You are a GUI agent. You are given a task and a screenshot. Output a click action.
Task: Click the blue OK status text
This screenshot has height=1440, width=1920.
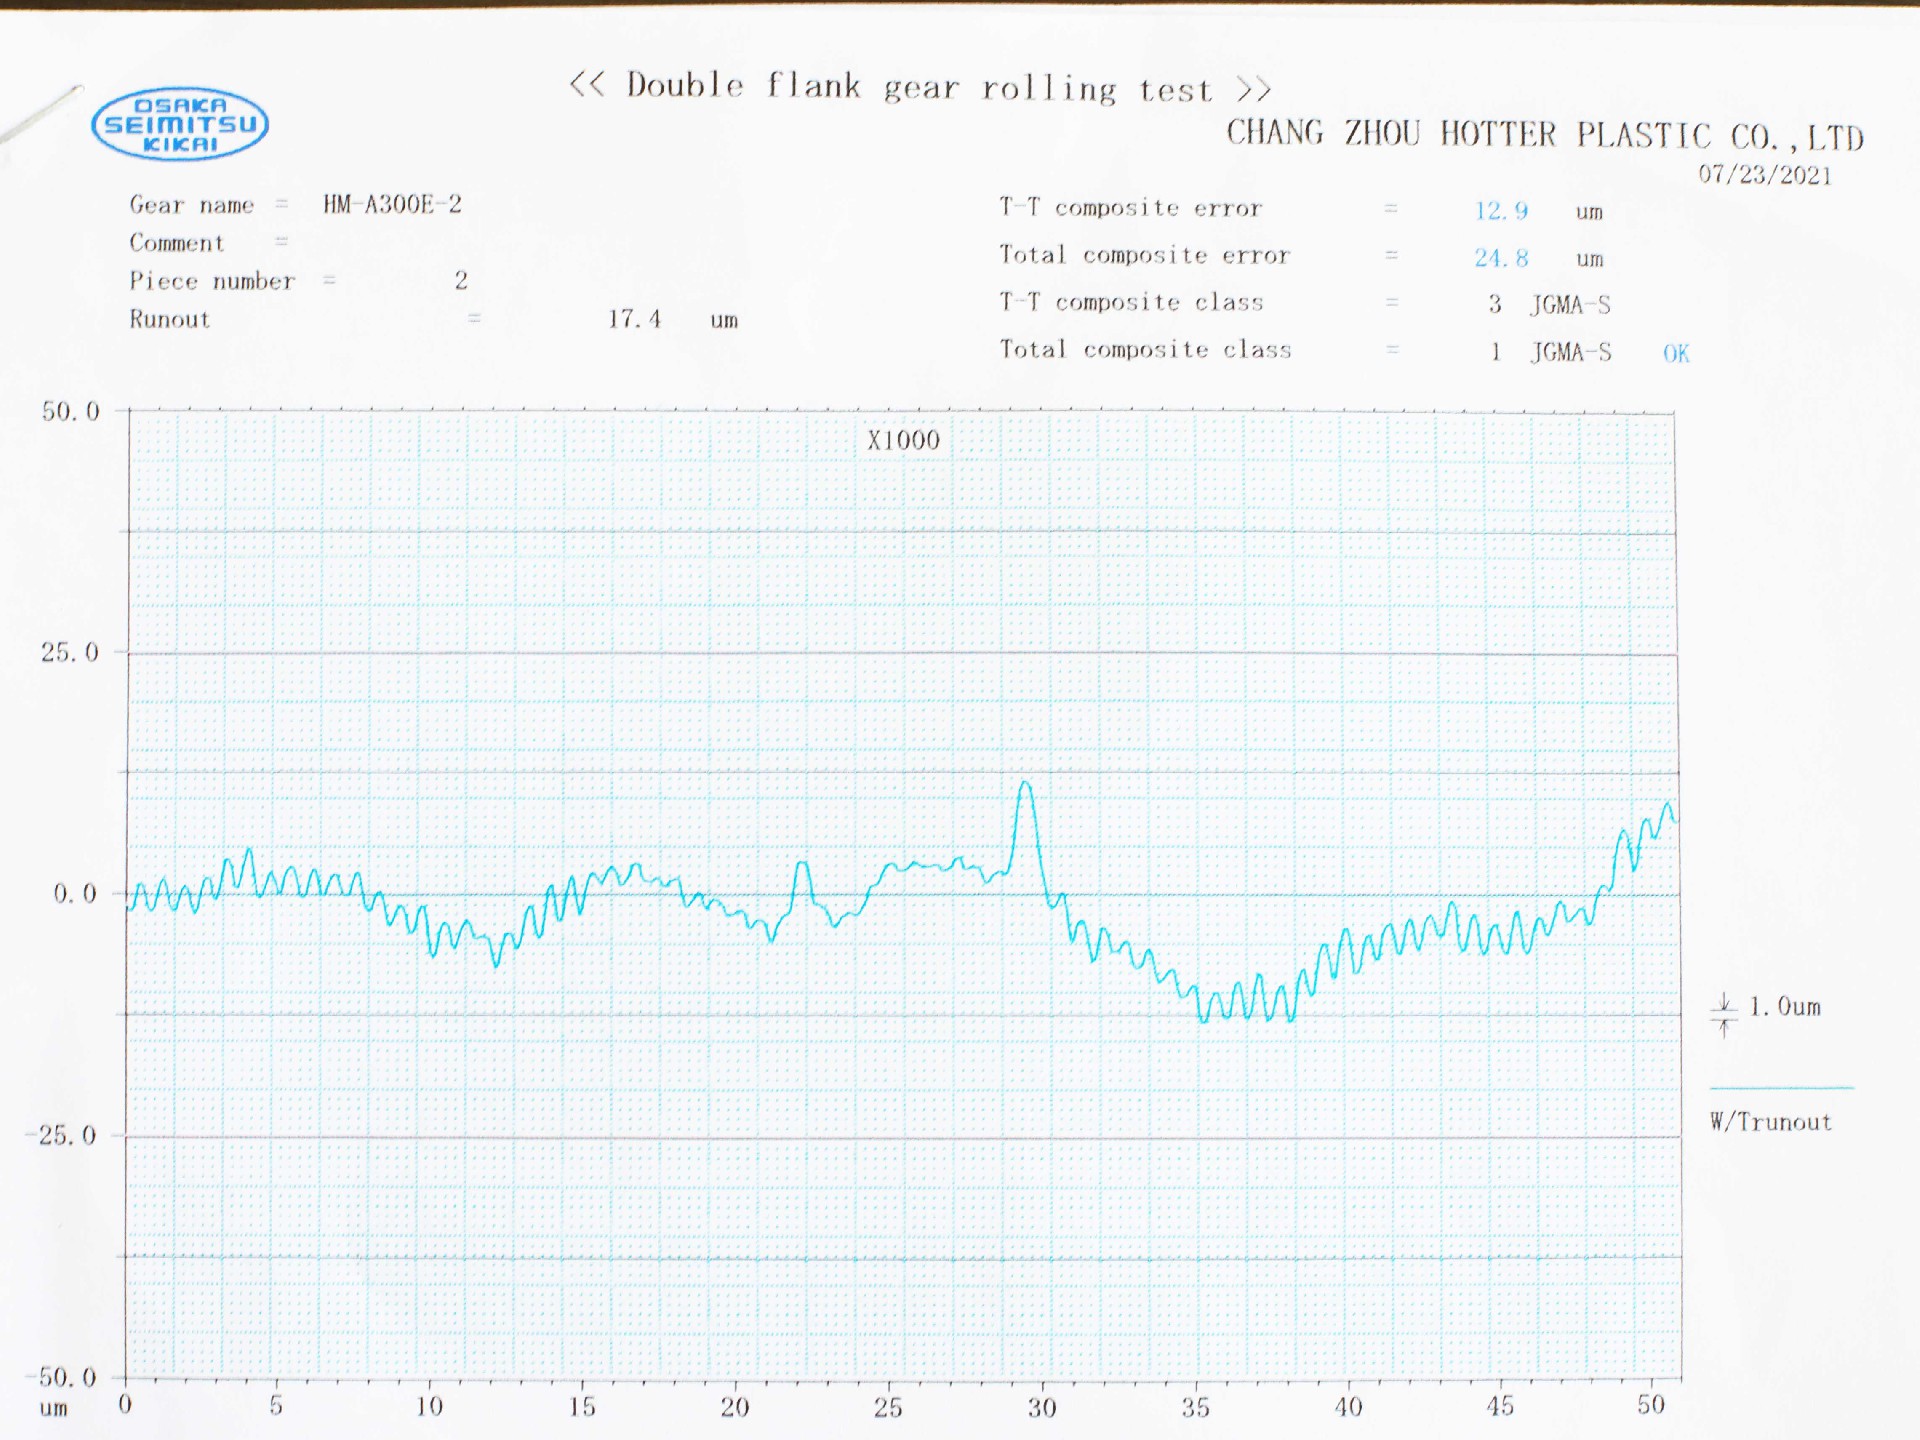click(x=1676, y=353)
